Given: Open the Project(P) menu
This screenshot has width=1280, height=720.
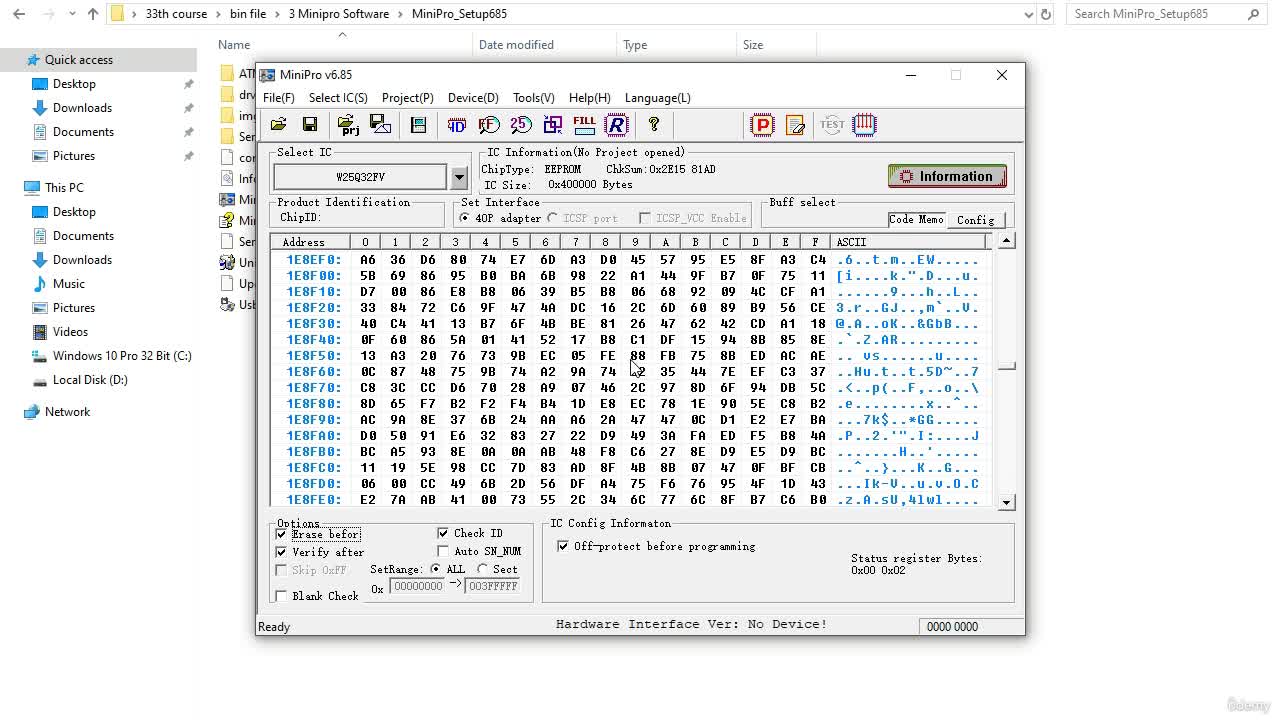Looking at the screenshot, I should point(408,98).
